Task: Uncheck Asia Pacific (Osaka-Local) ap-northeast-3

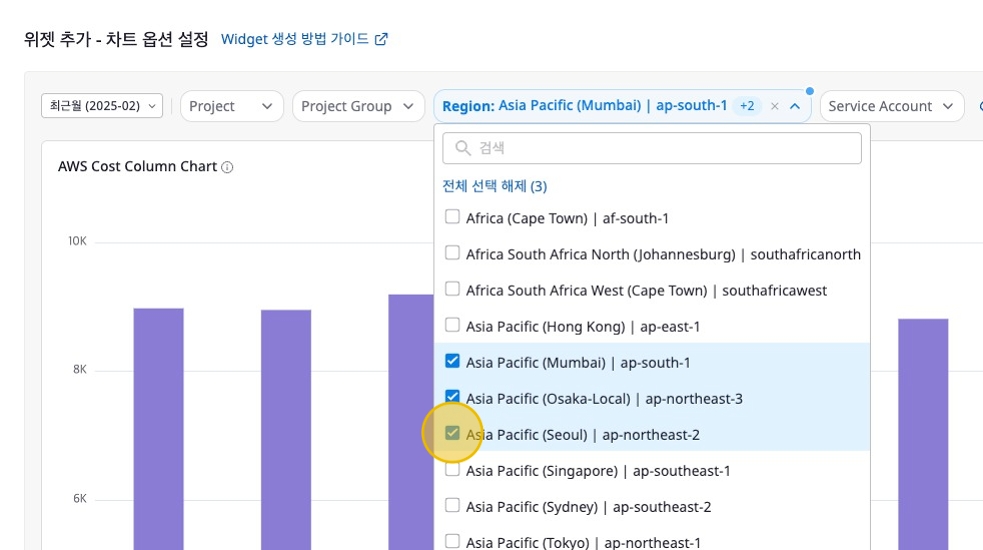Action: coord(453,397)
